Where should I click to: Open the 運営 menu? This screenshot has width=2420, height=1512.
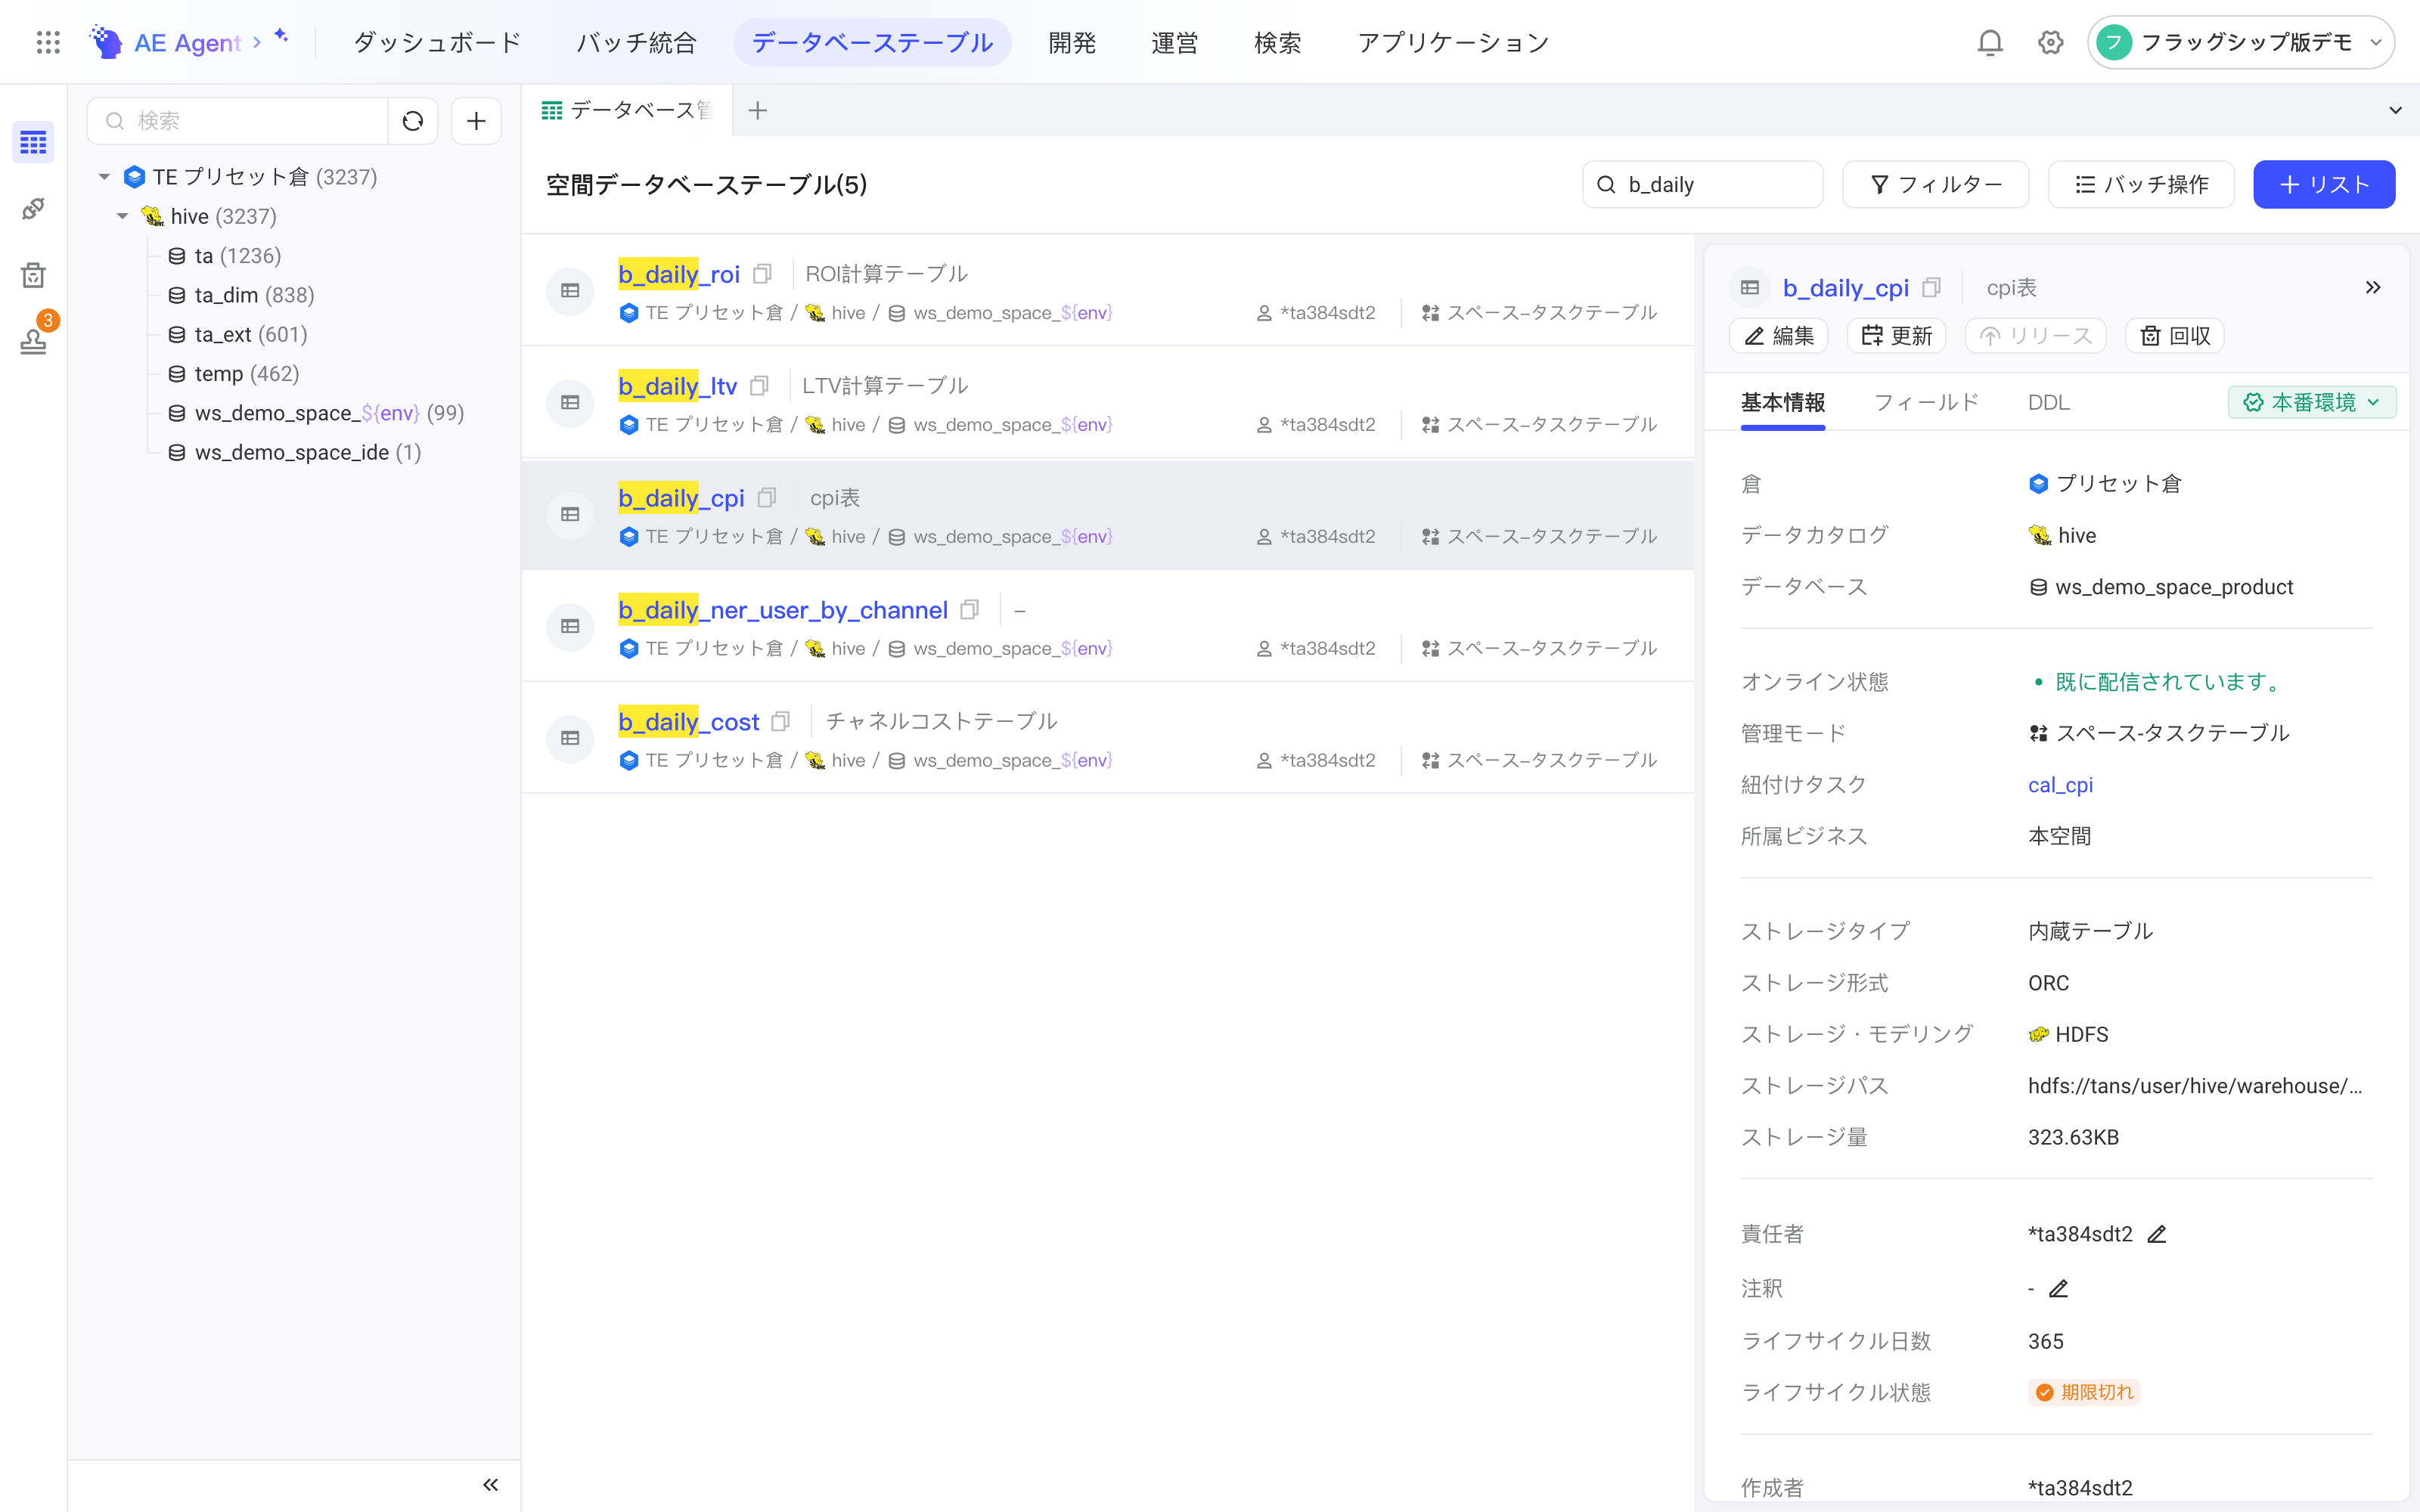(1174, 42)
